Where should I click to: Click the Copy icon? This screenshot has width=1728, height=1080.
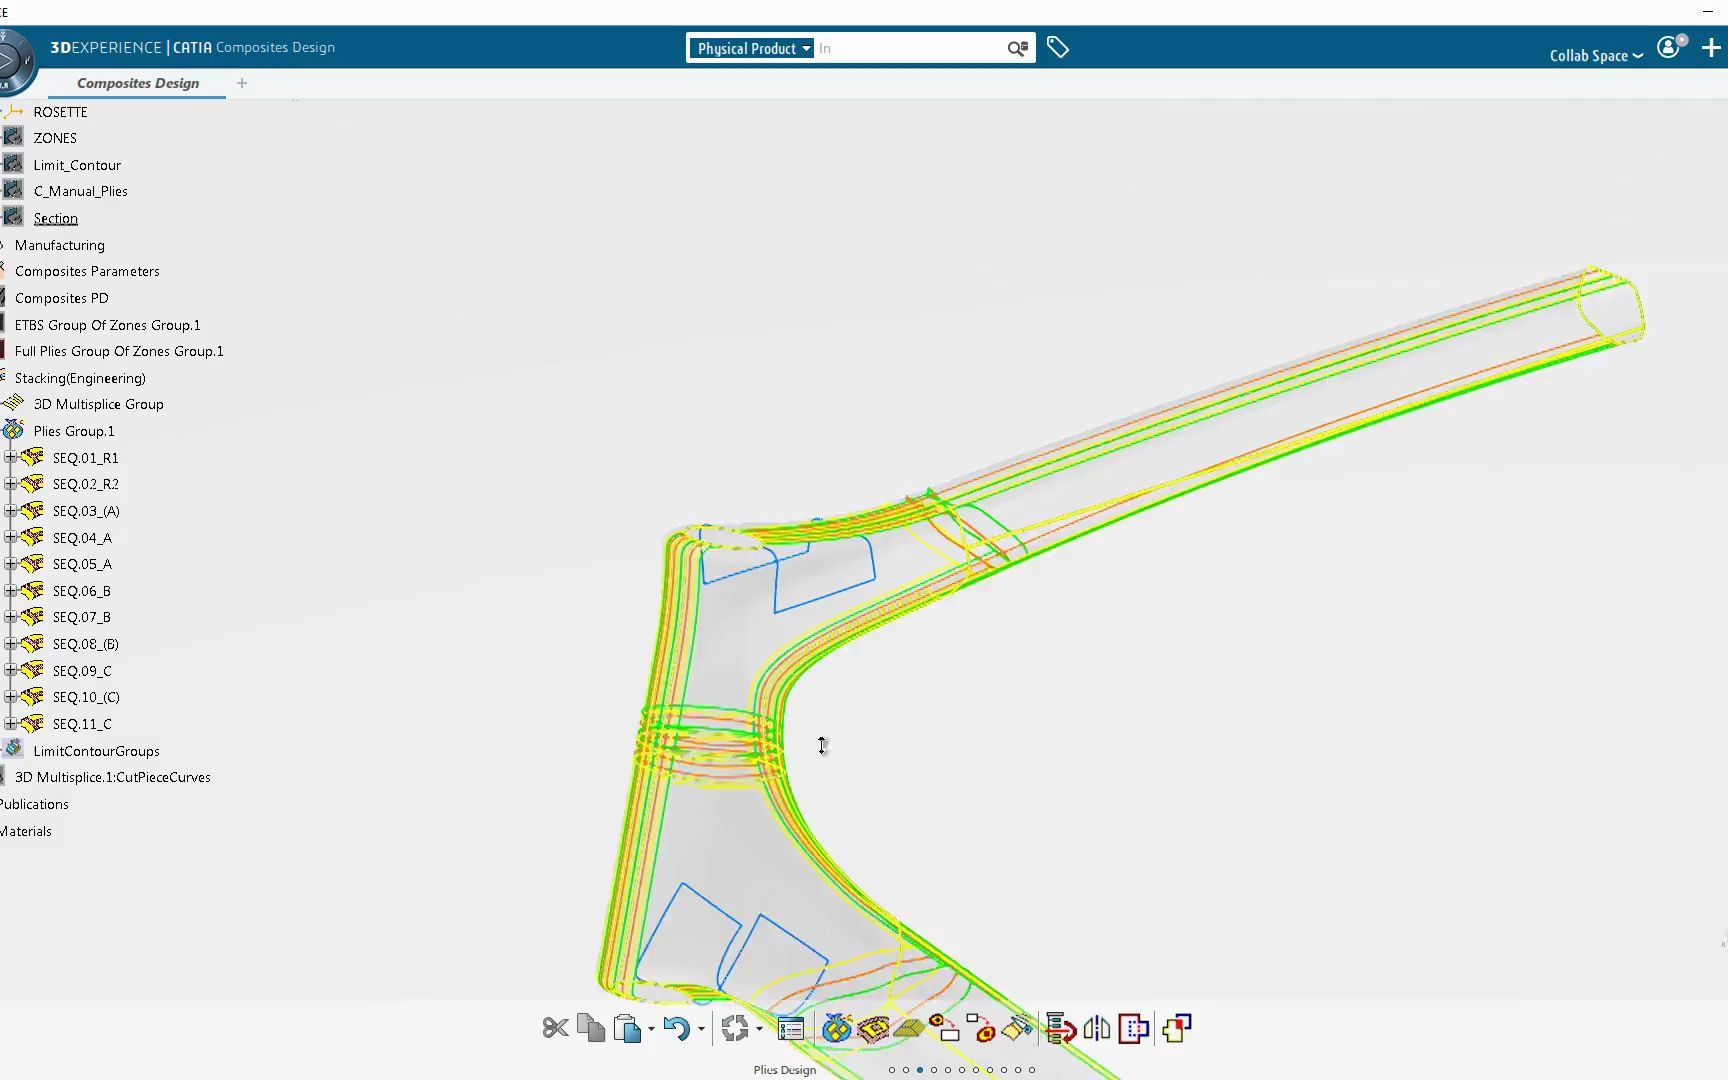590,1028
